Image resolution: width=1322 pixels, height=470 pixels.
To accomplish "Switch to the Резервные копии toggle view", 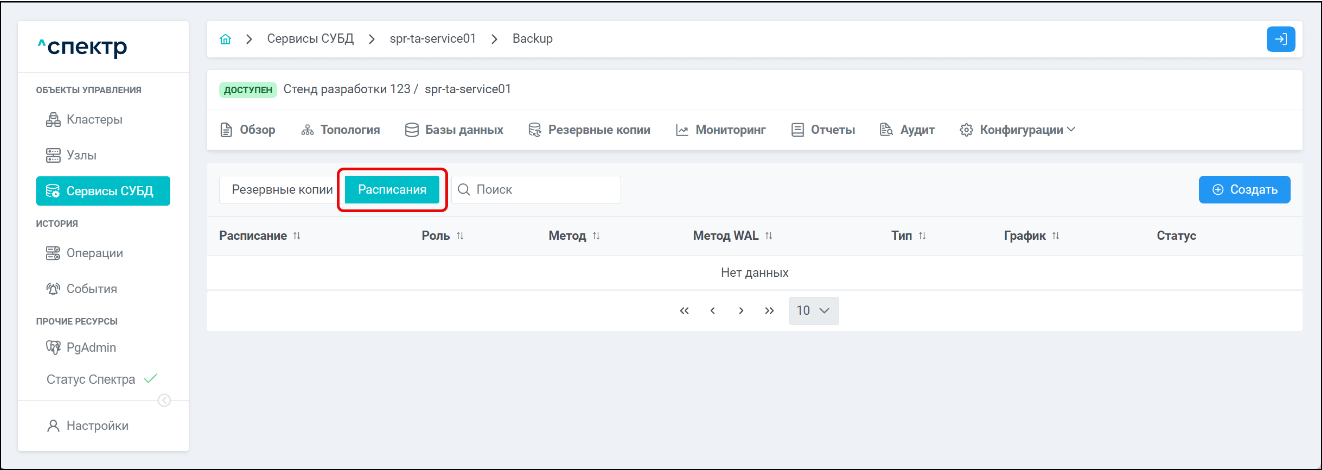I will [x=282, y=189].
